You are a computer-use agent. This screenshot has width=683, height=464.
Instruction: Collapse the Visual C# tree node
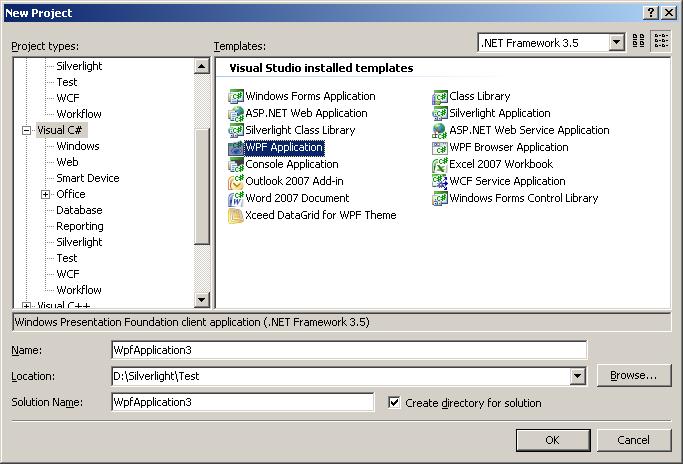click(x=27, y=130)
